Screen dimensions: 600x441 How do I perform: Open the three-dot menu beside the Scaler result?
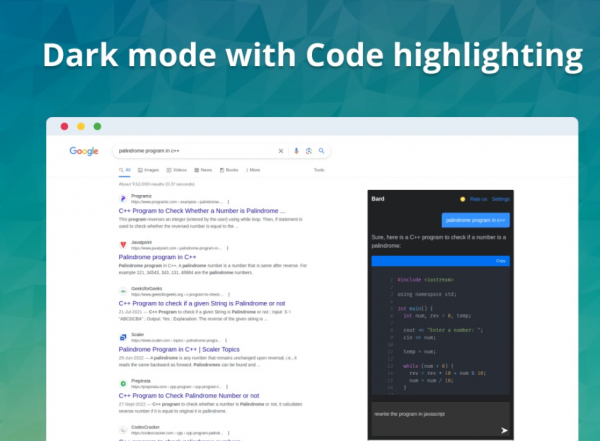[226, 340]
